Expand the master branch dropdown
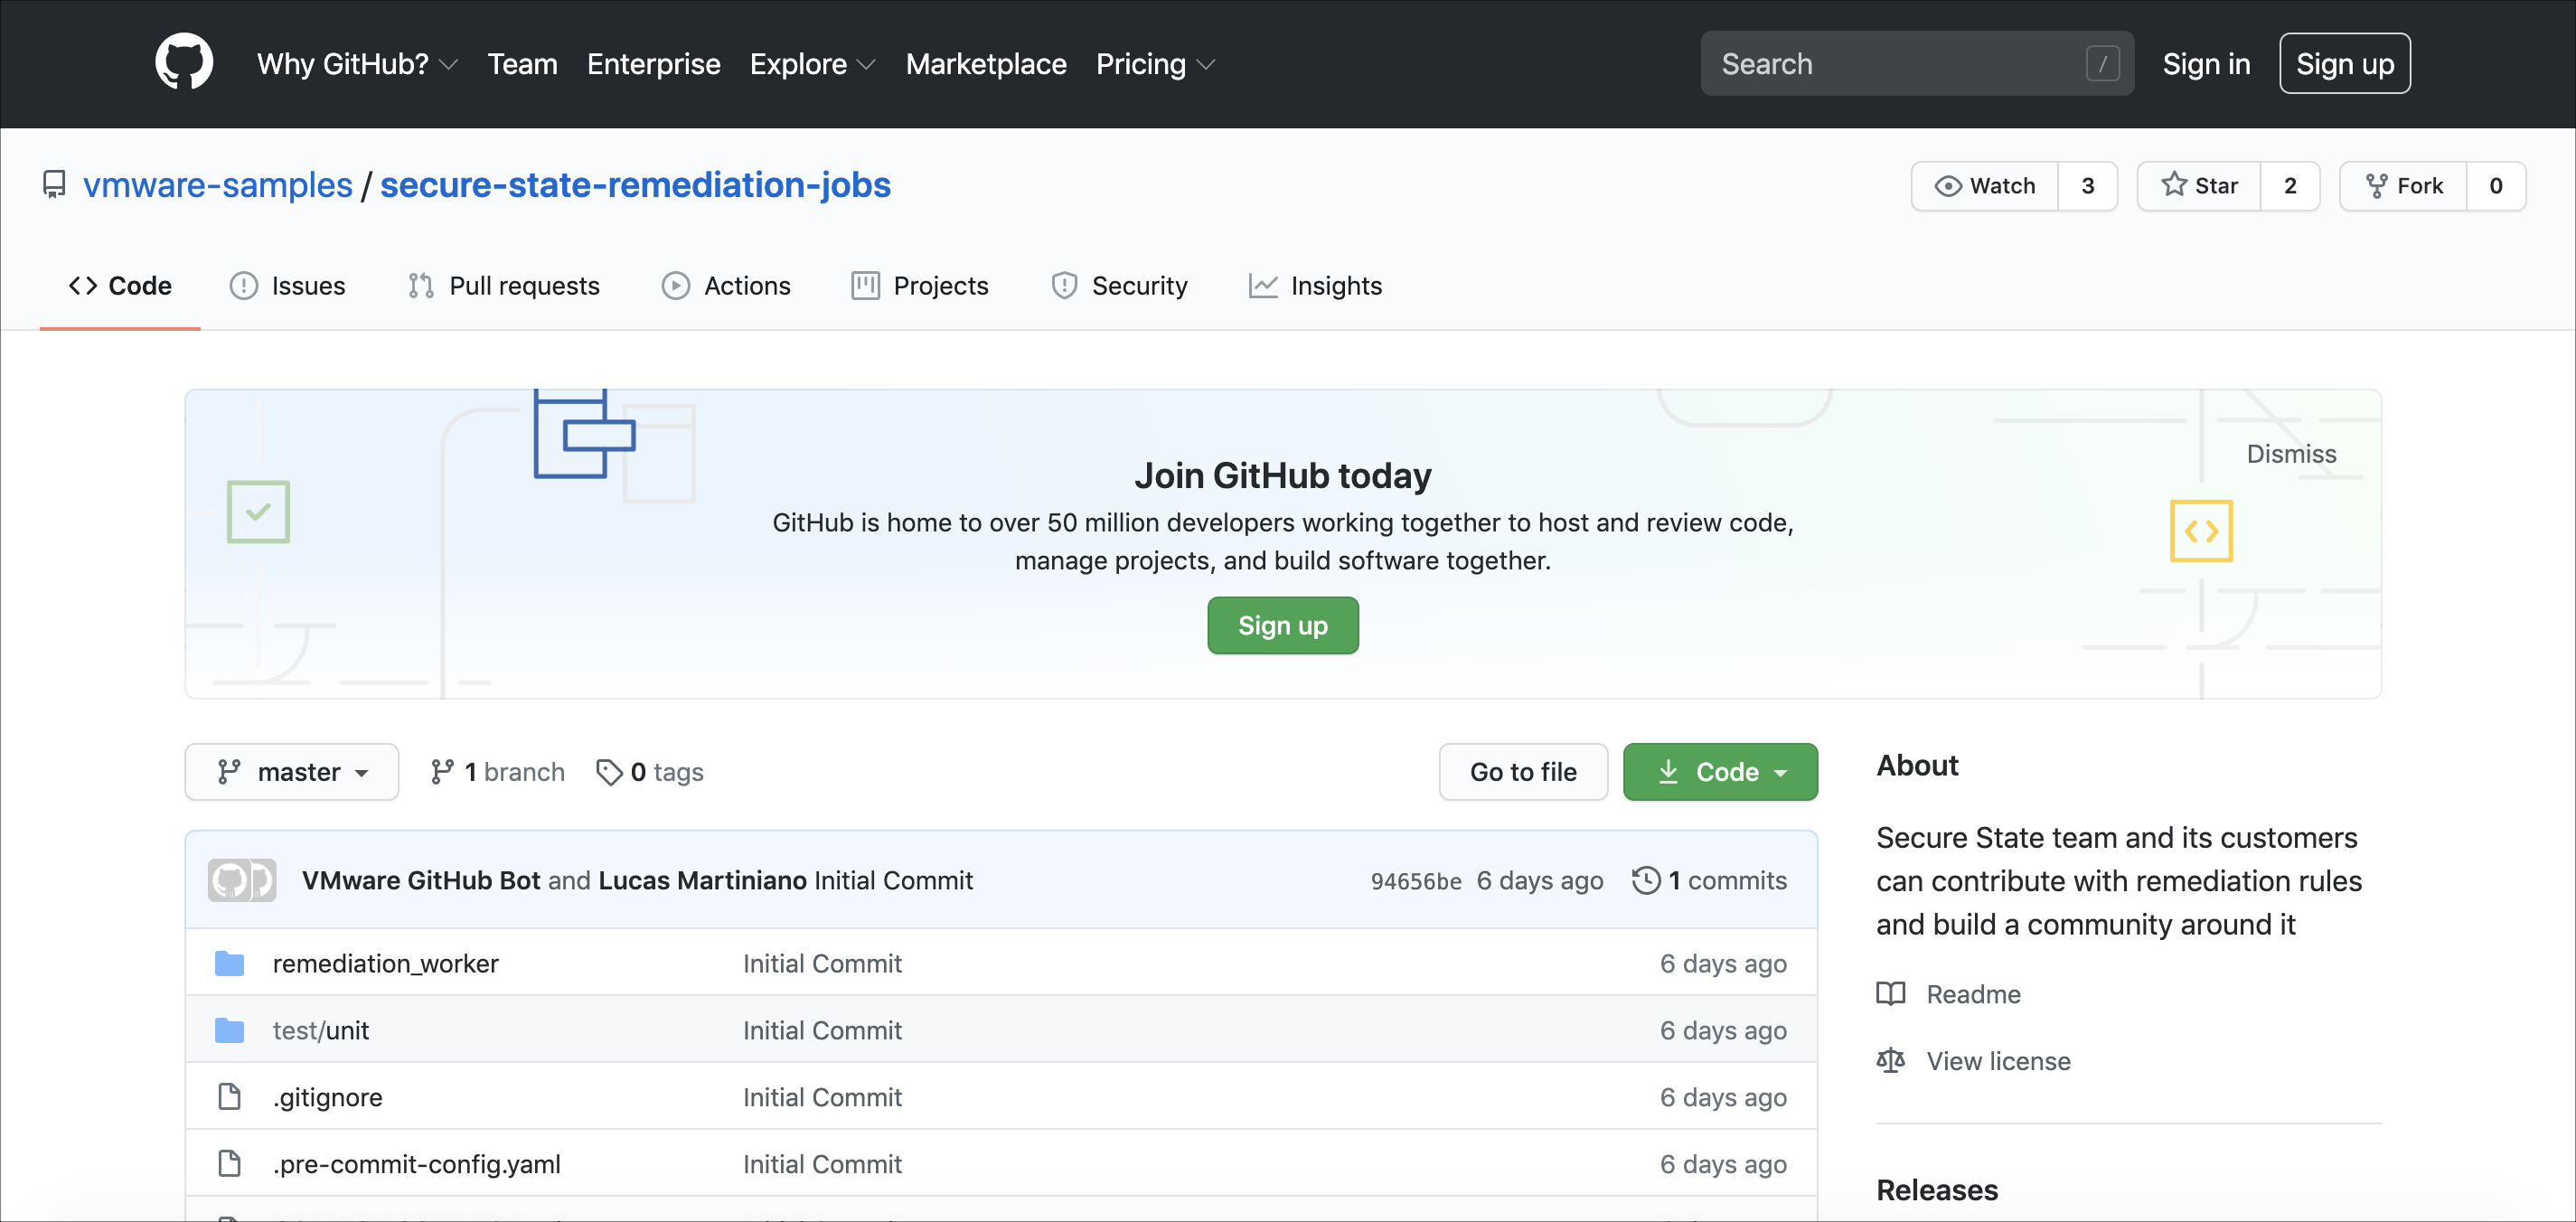 (293, 770)
